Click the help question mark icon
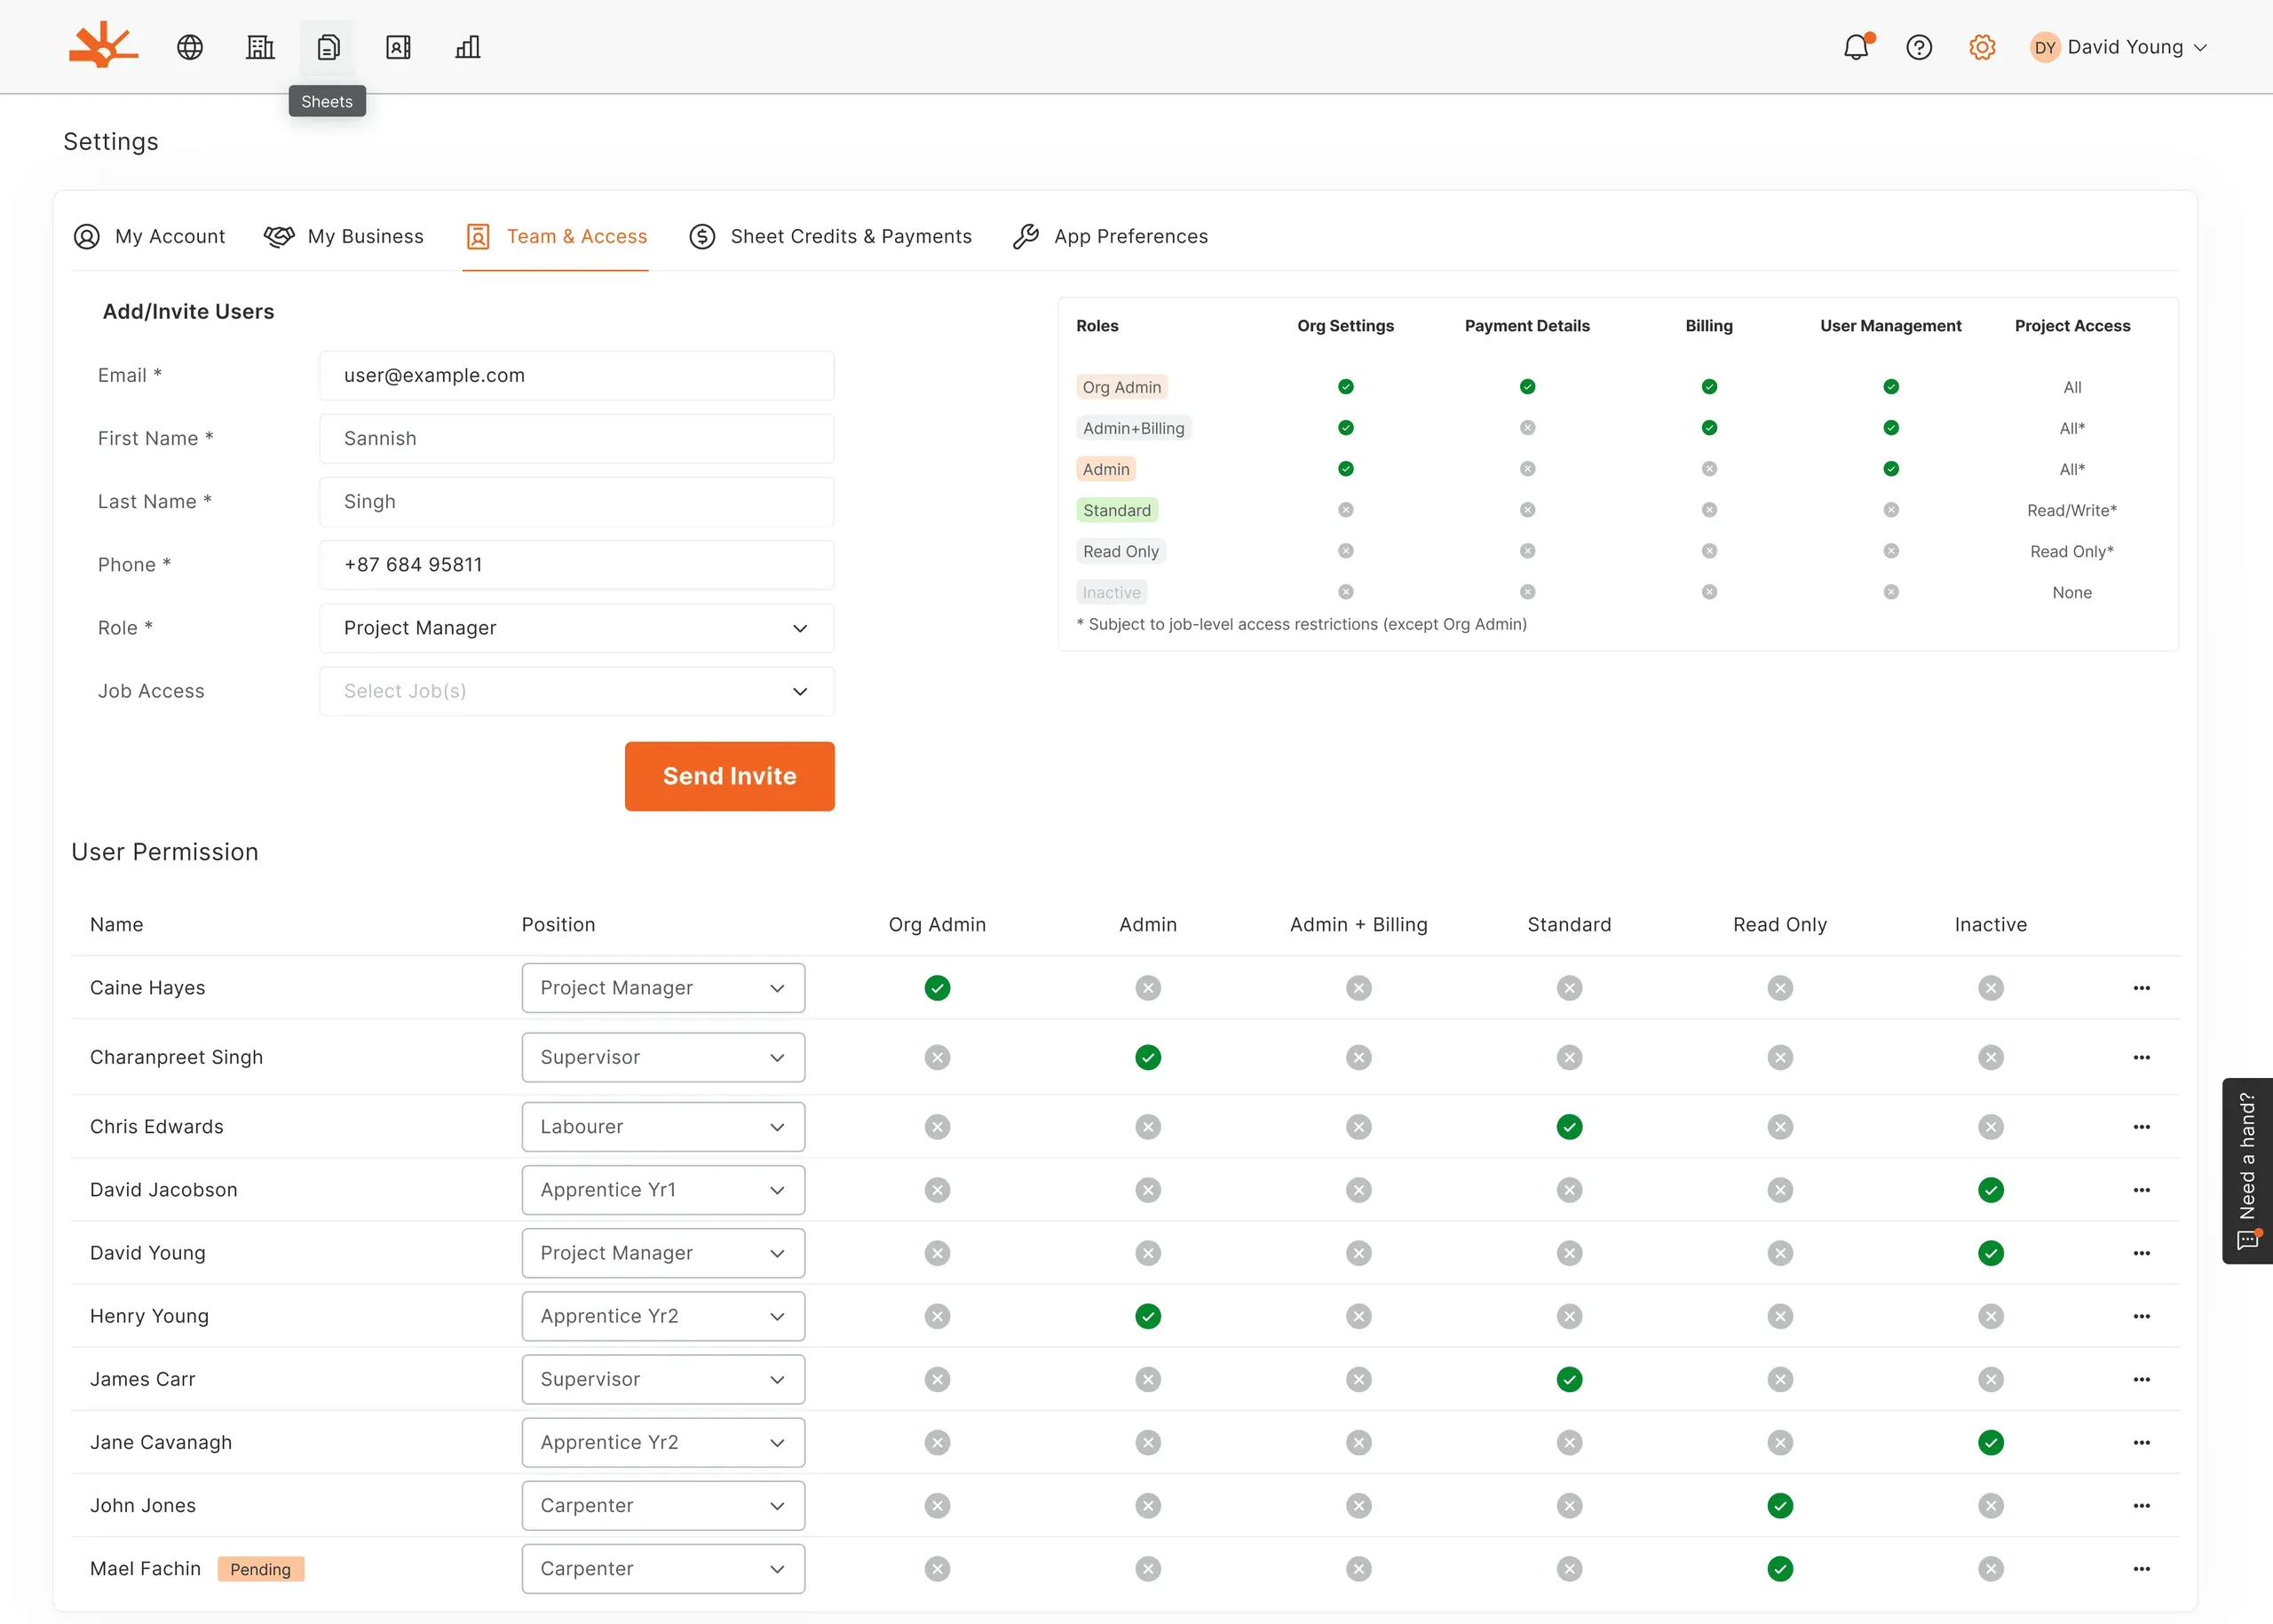The height and width of the screenshot is (1624, 2273). pos(1919,47)
